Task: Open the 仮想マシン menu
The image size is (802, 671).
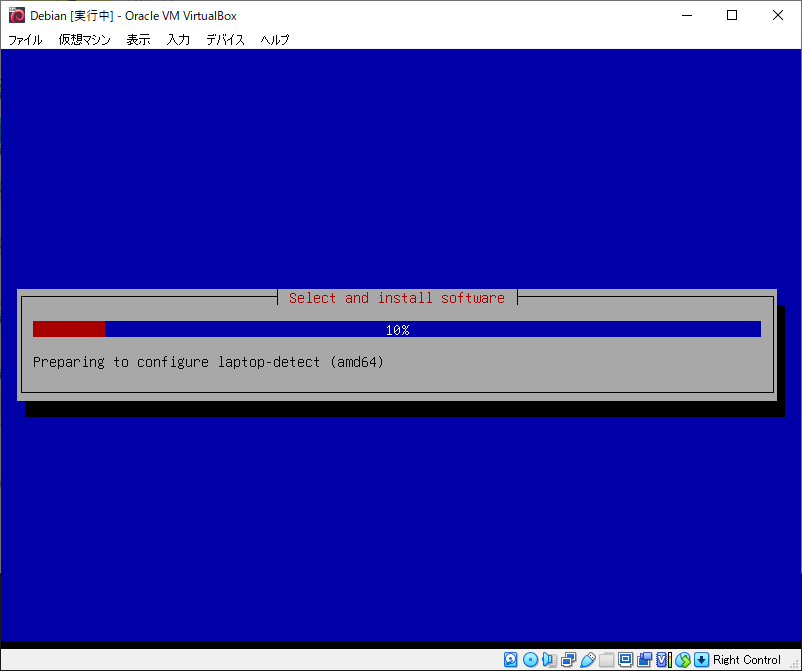Action: [x=84, y=40]
